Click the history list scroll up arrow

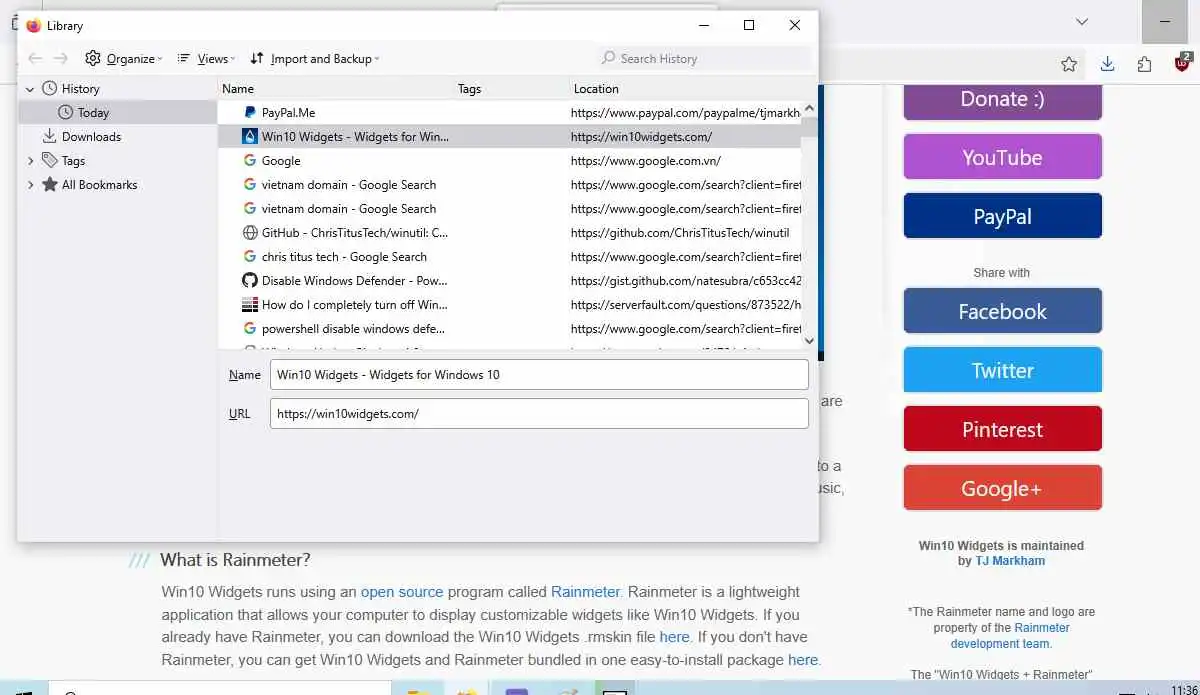click(x=810, y=109)
